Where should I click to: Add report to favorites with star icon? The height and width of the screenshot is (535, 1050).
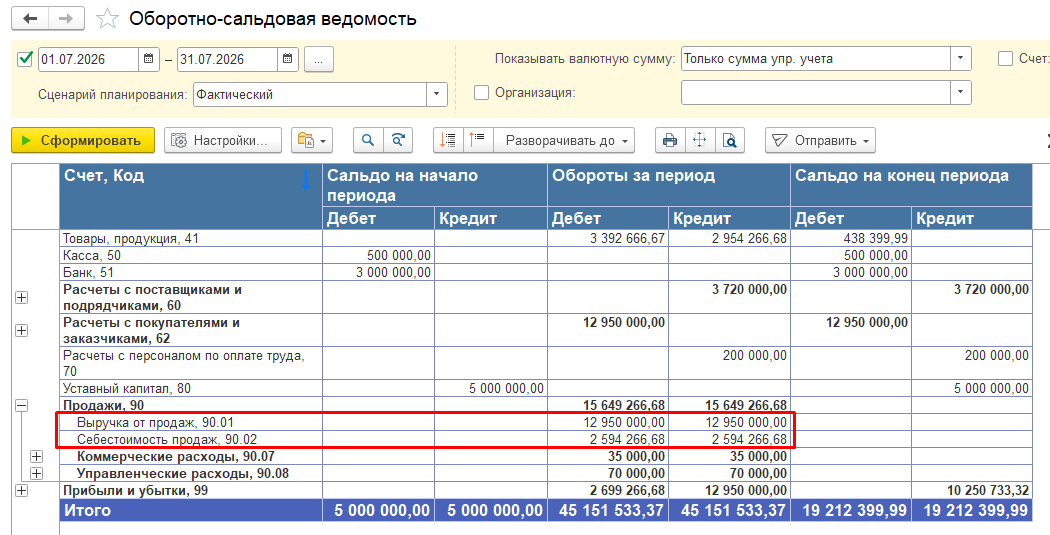(x=107, y=19)
